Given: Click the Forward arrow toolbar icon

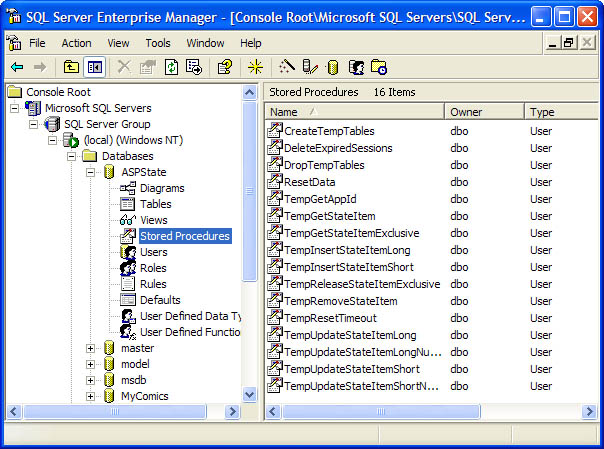Looking at the screenshot, I should click(x=40, y=67).
